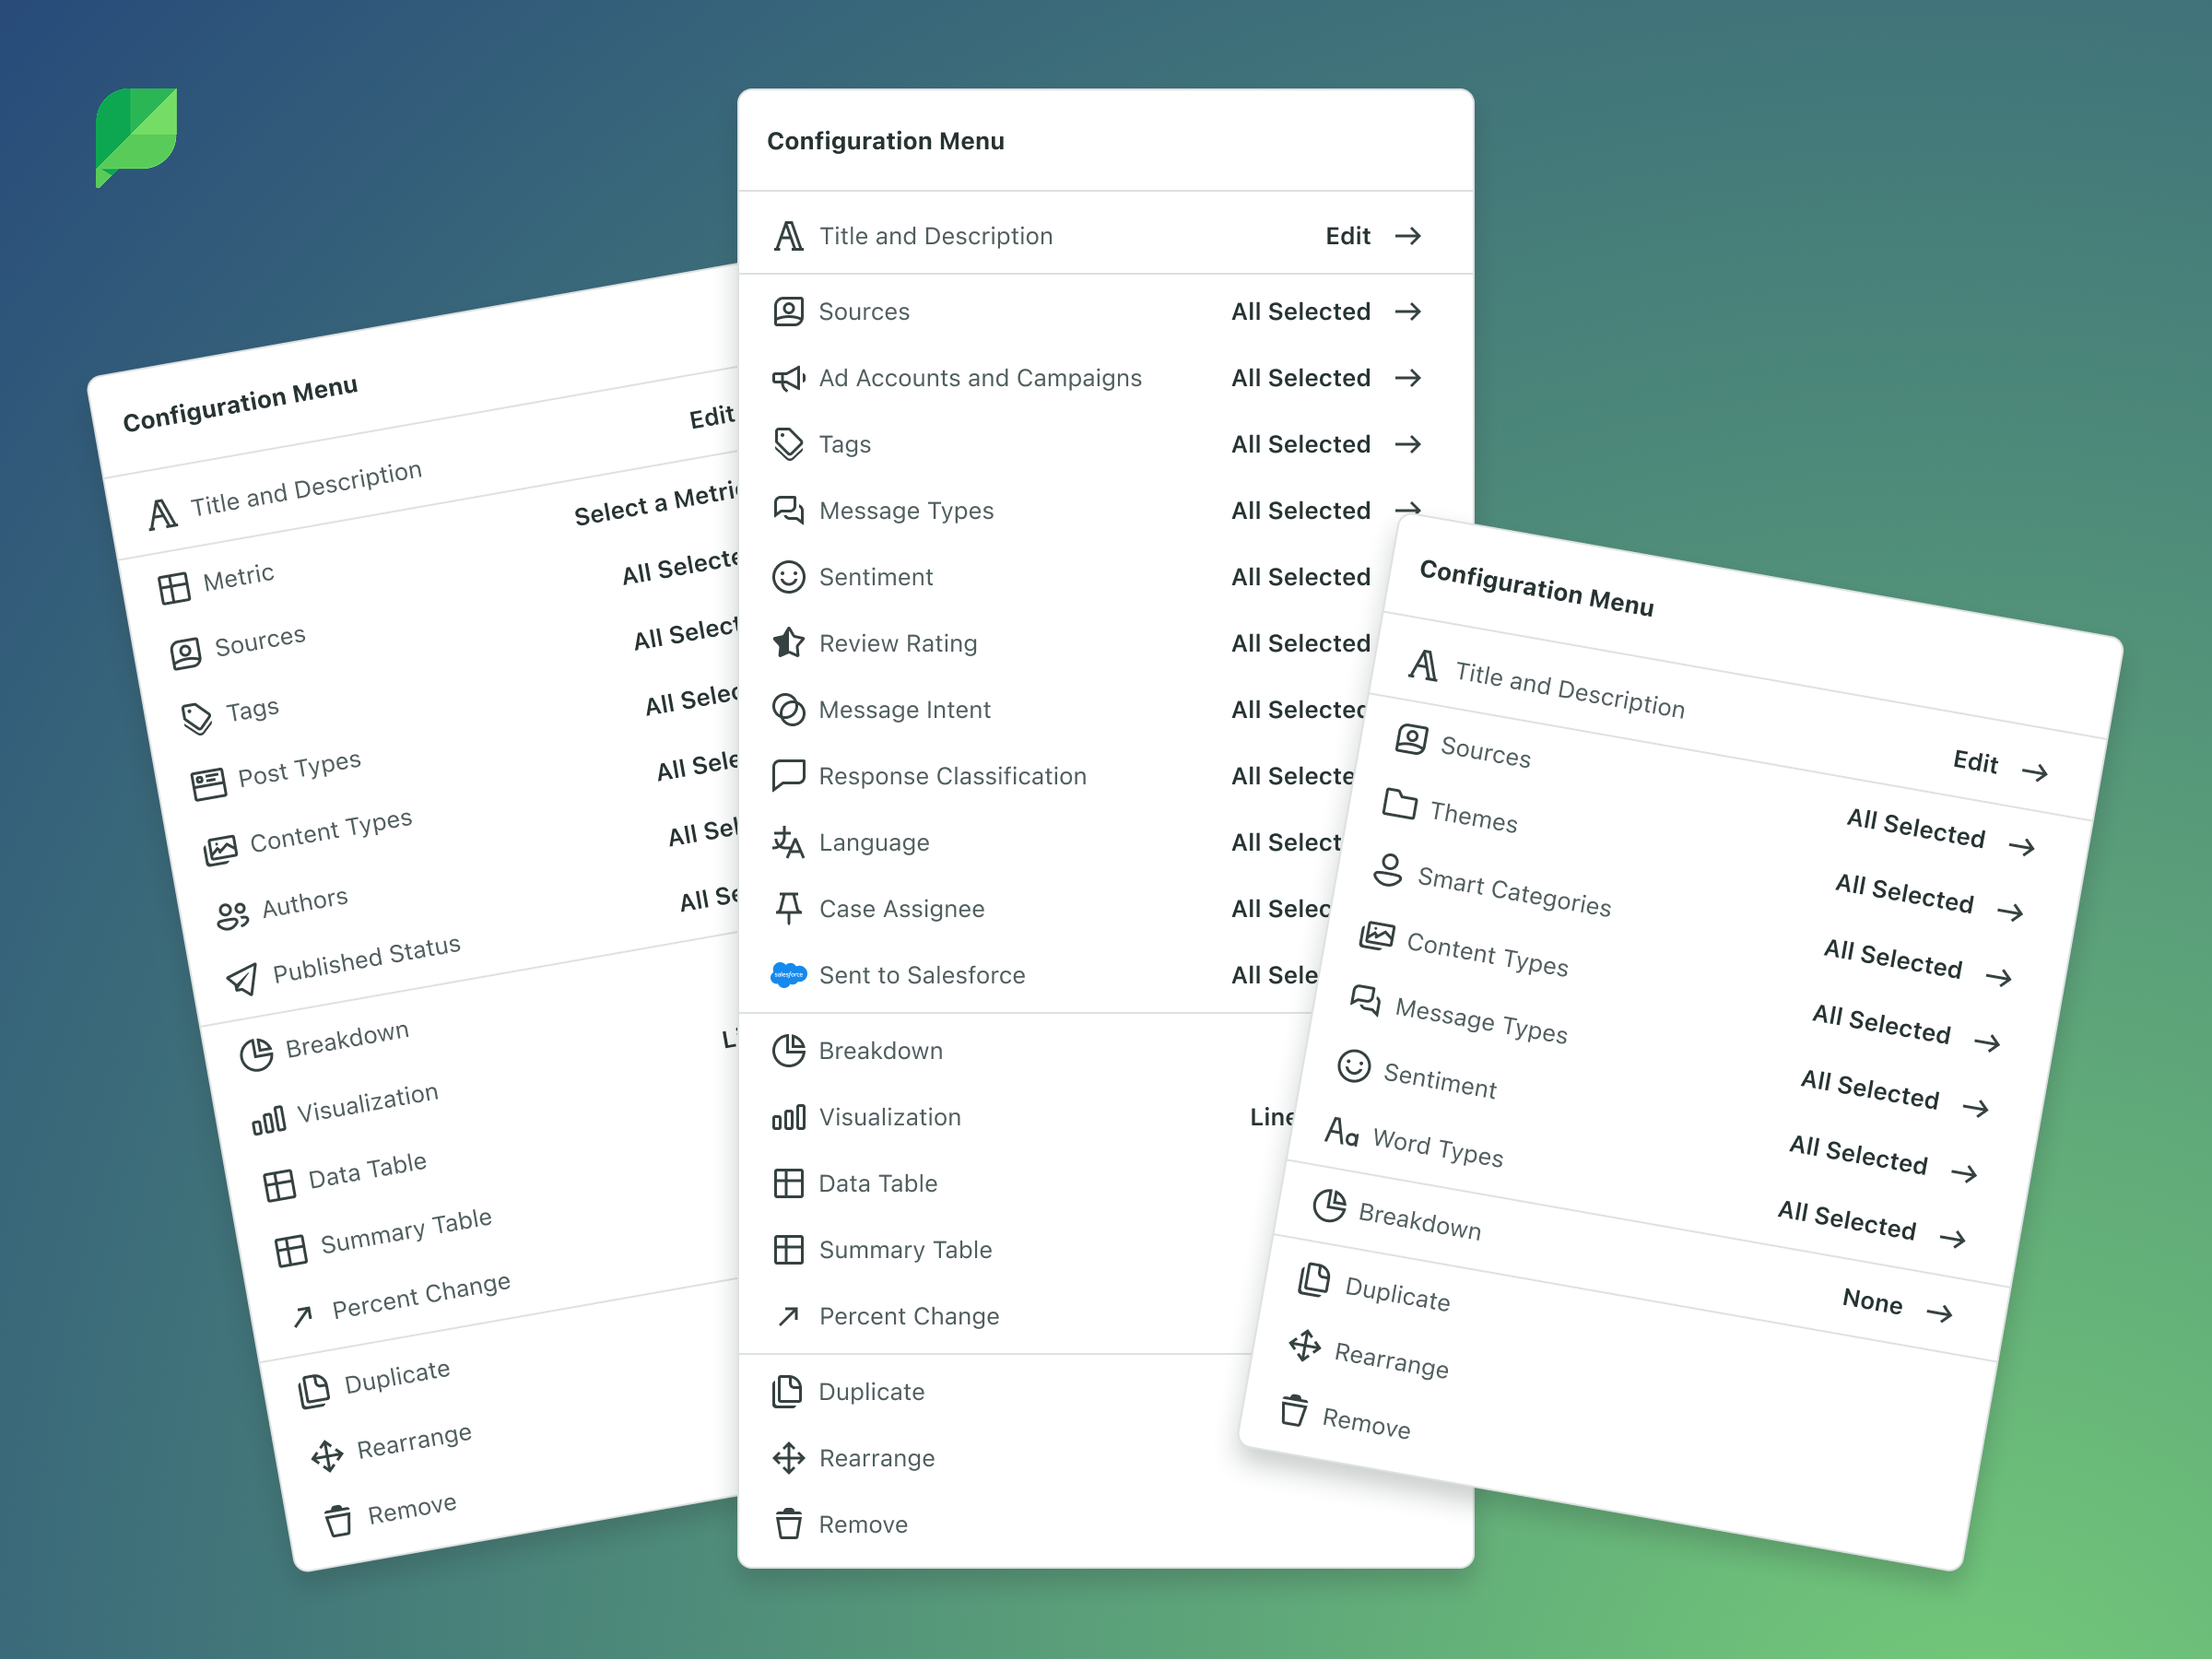Open Message Intent in center menu
This screenshot has width=2212, height=1659.
(x=904, y=710)
